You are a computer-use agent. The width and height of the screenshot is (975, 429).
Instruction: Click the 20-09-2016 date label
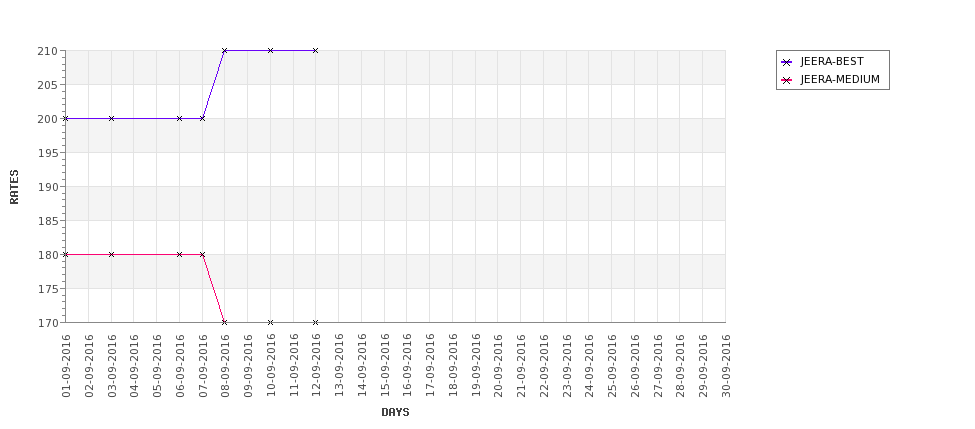coord(498,366)
